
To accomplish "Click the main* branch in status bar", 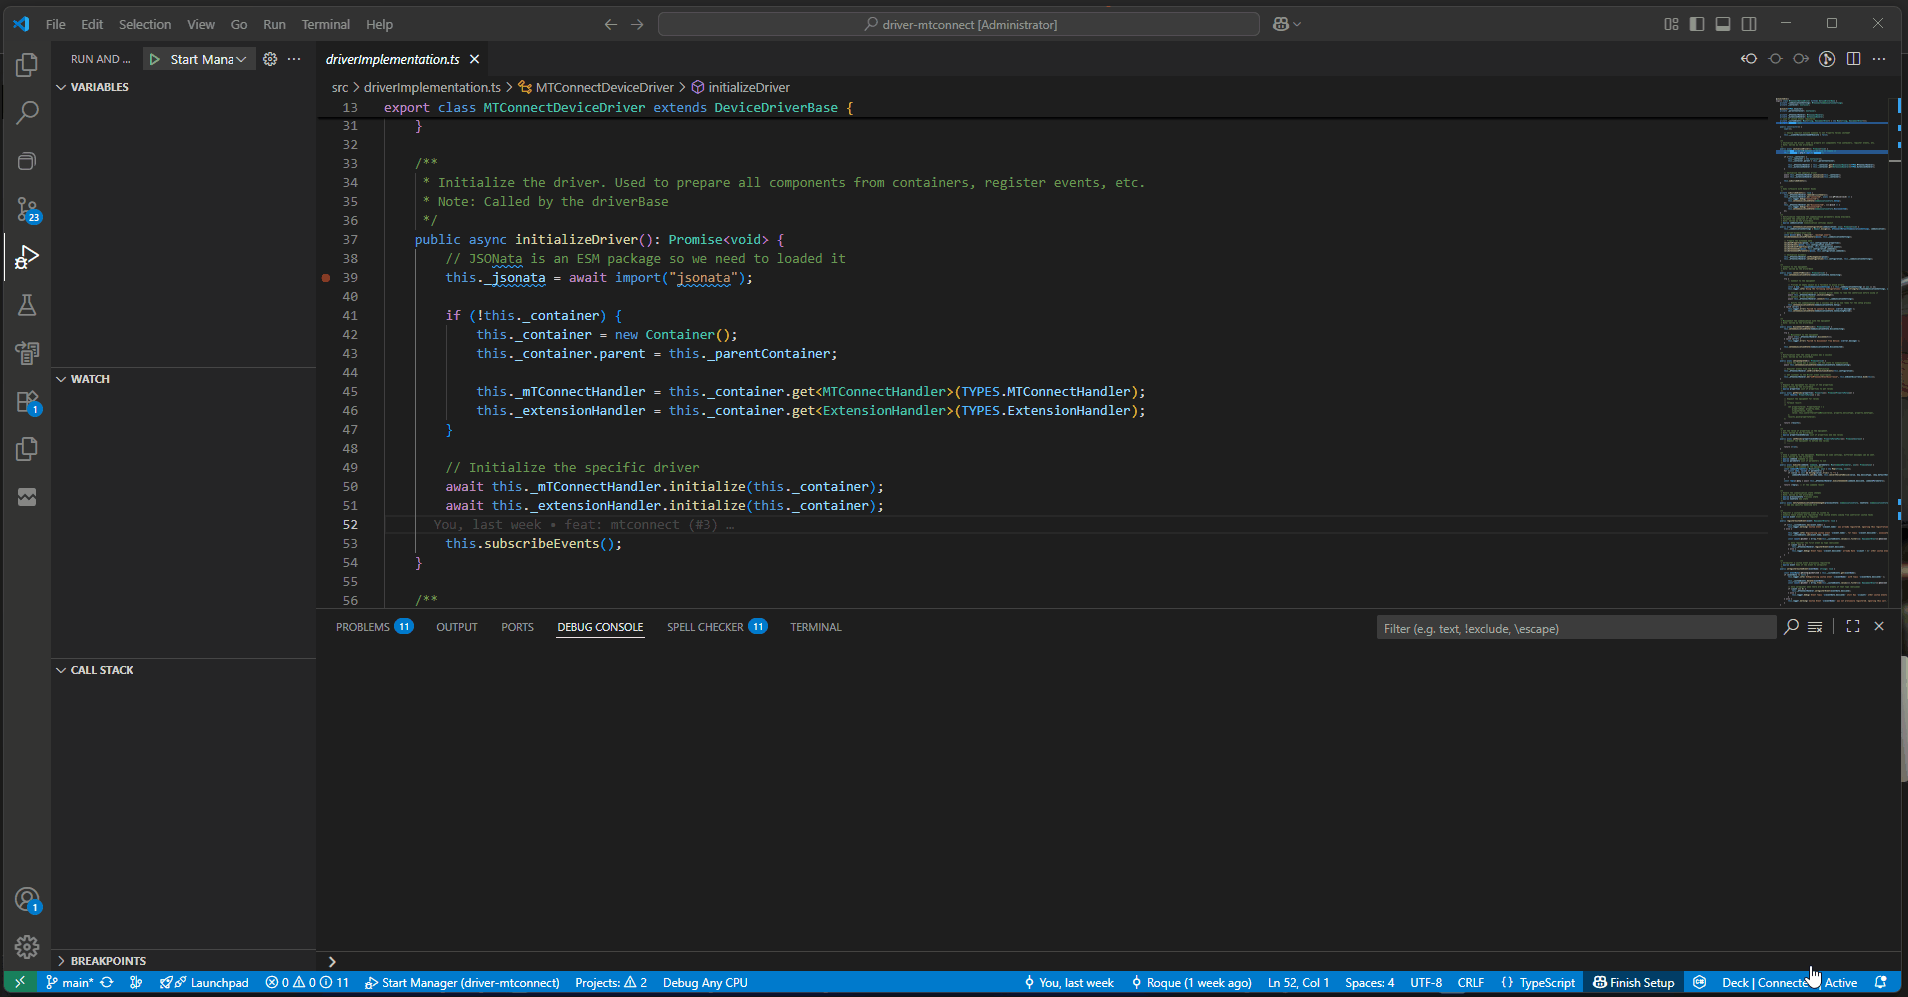I will click(x=69, y=982).
